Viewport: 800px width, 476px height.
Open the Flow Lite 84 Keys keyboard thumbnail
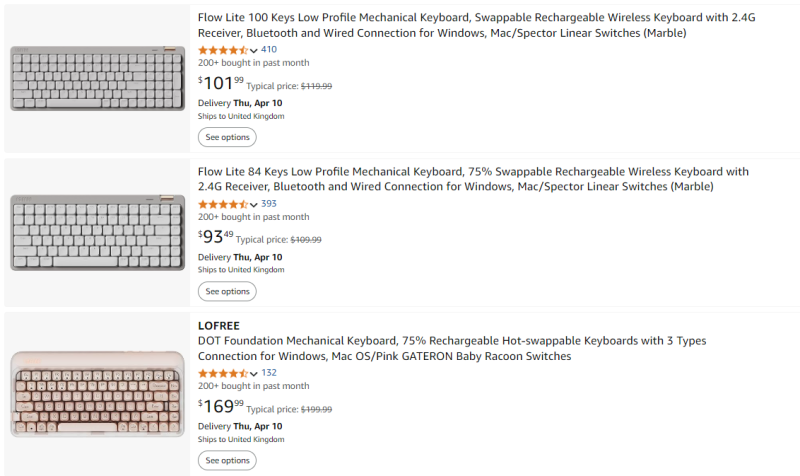(x=97, y=232)
